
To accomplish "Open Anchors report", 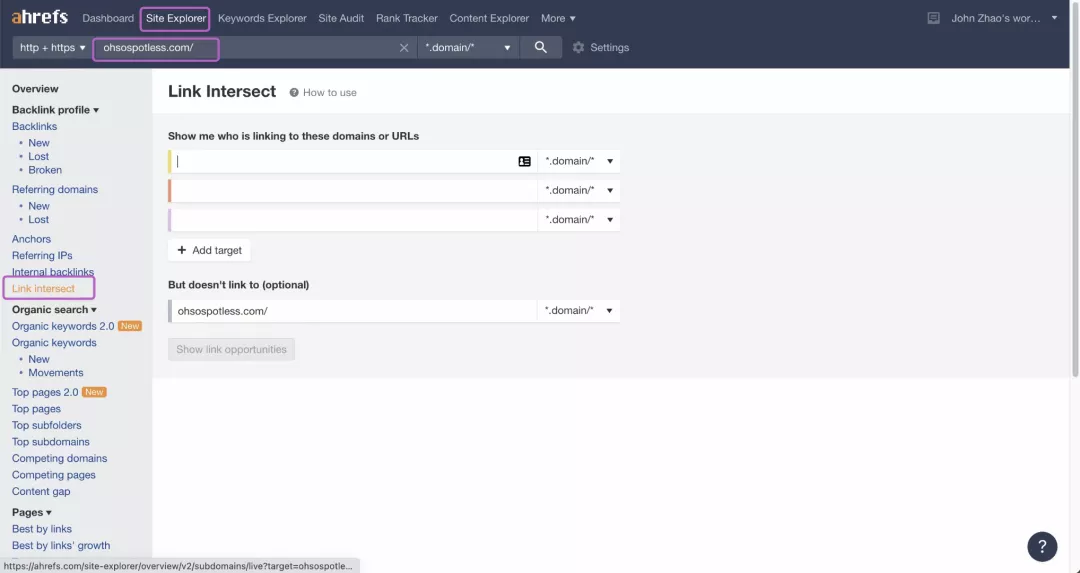I will point(31,239).
